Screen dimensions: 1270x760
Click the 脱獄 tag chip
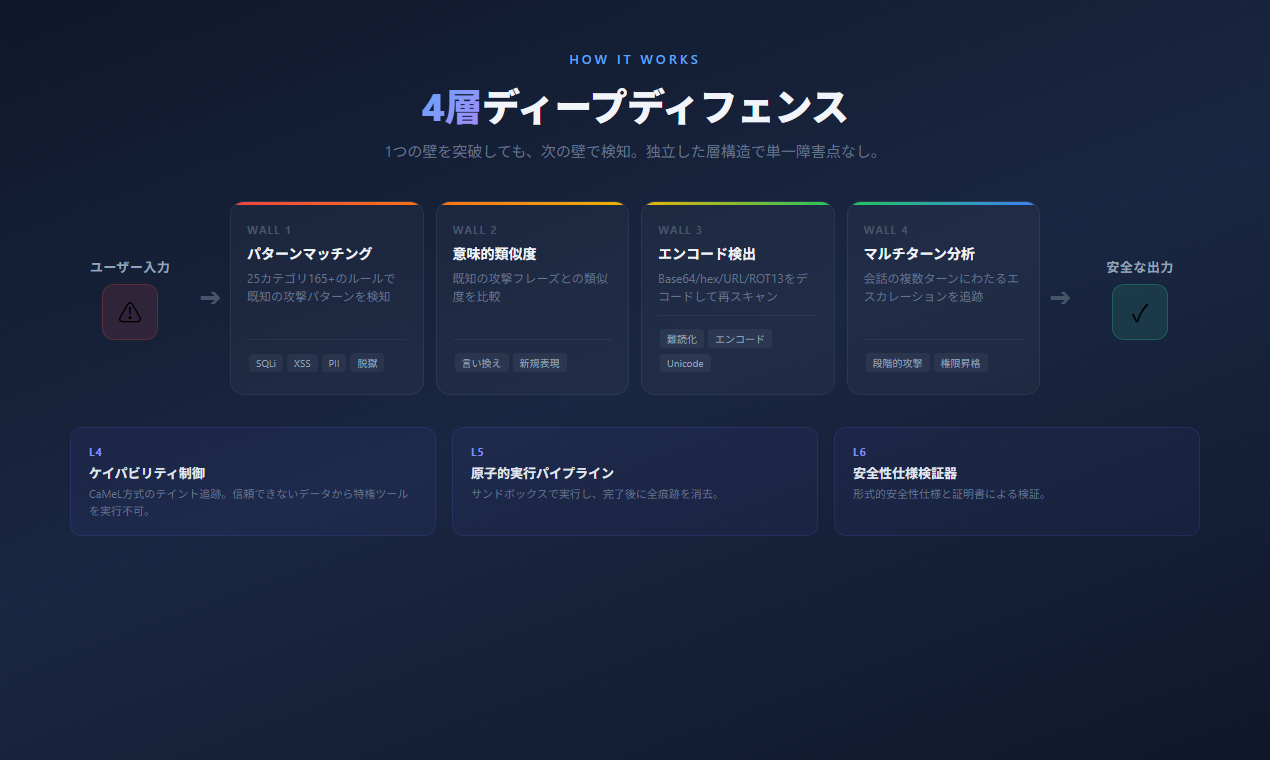(367, 363)
